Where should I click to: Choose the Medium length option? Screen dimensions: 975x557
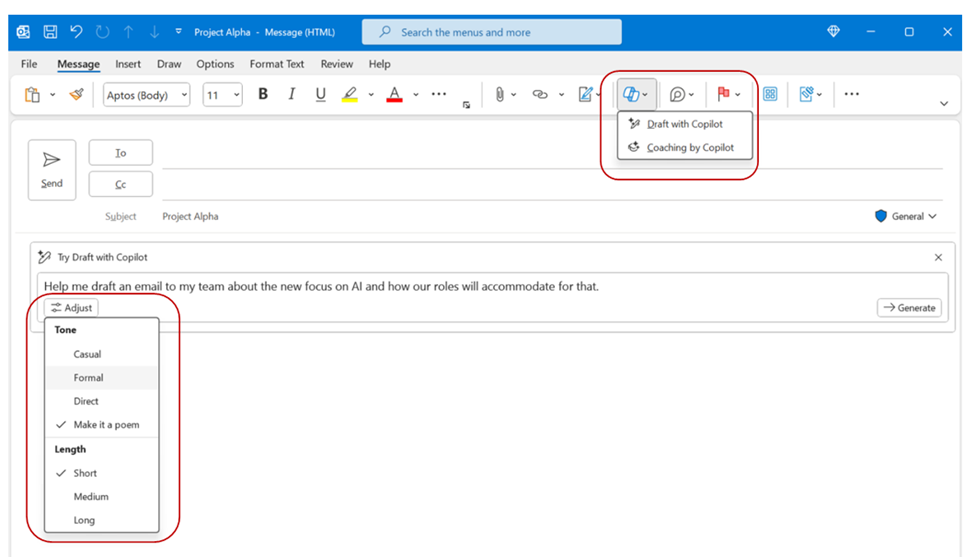click(x=91, y=497)
